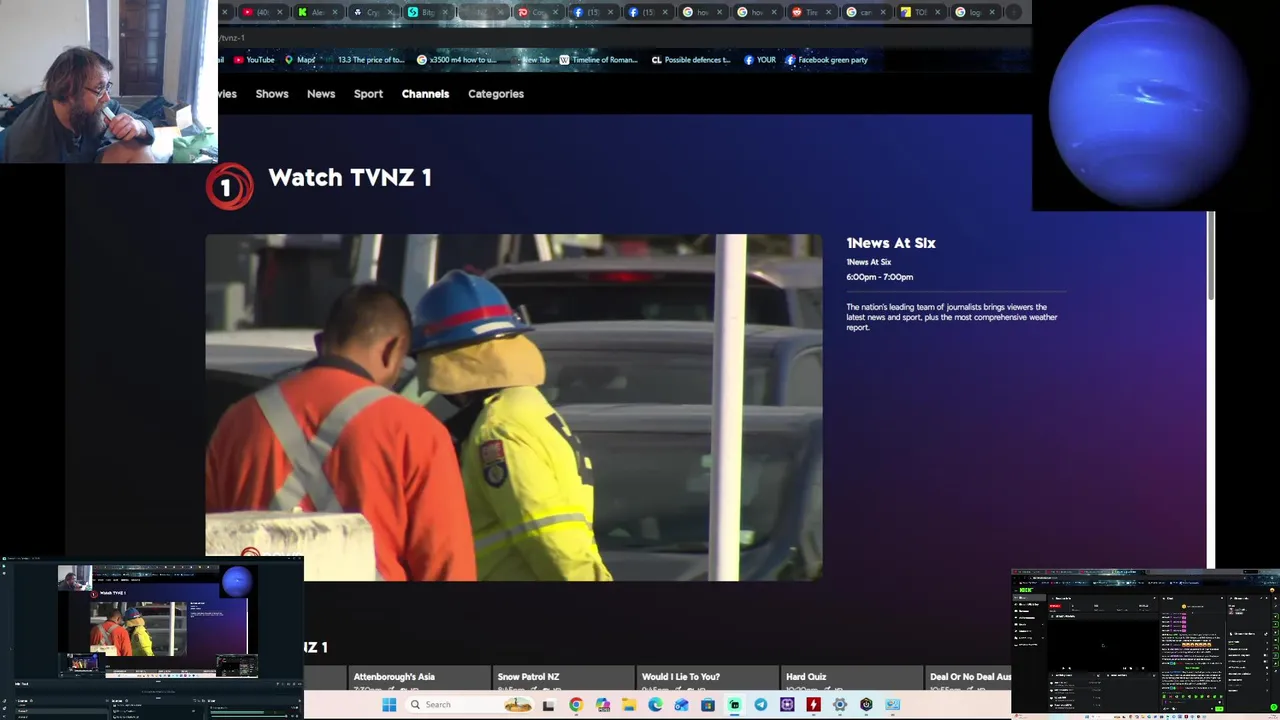1280x720 pixels.
Task: Open Settings gear on the taskbar
Action: [x=840, y=705]
